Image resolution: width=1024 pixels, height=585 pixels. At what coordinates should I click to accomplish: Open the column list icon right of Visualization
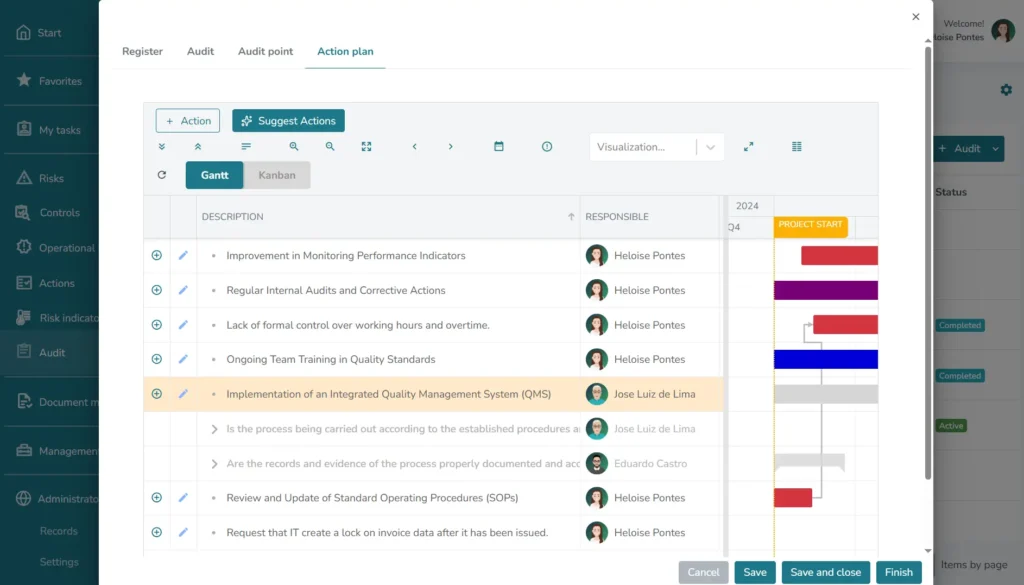pyautogui.click(x=797, y=147)
